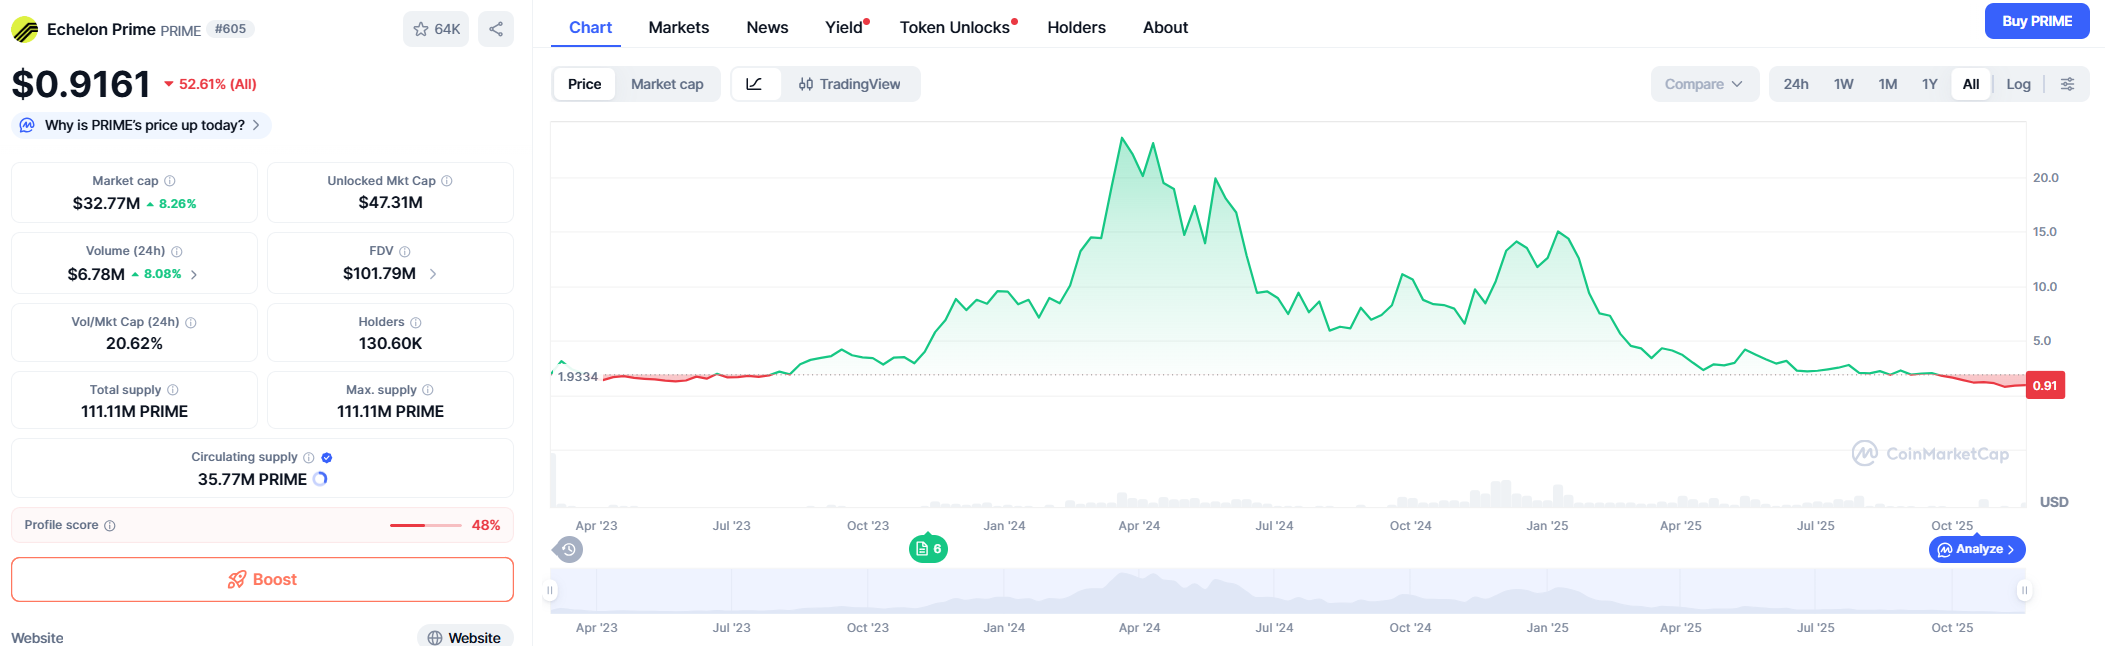Open the Holders tab
Image resolution: width=2105 pixels, height=646 pixels.
[1076, 28]
